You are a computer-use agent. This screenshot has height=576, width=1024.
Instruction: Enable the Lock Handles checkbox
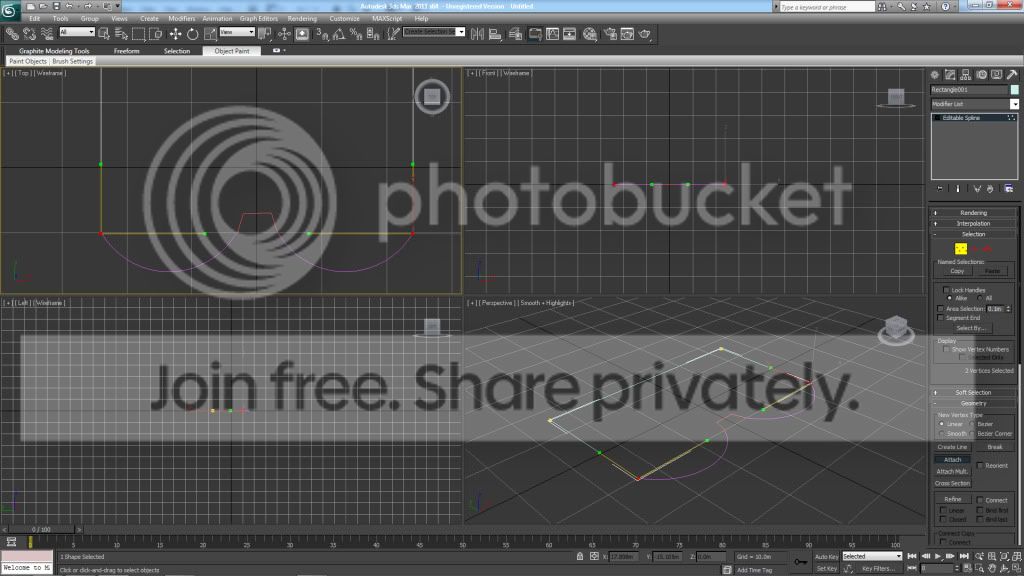click(x=946, y=290)
